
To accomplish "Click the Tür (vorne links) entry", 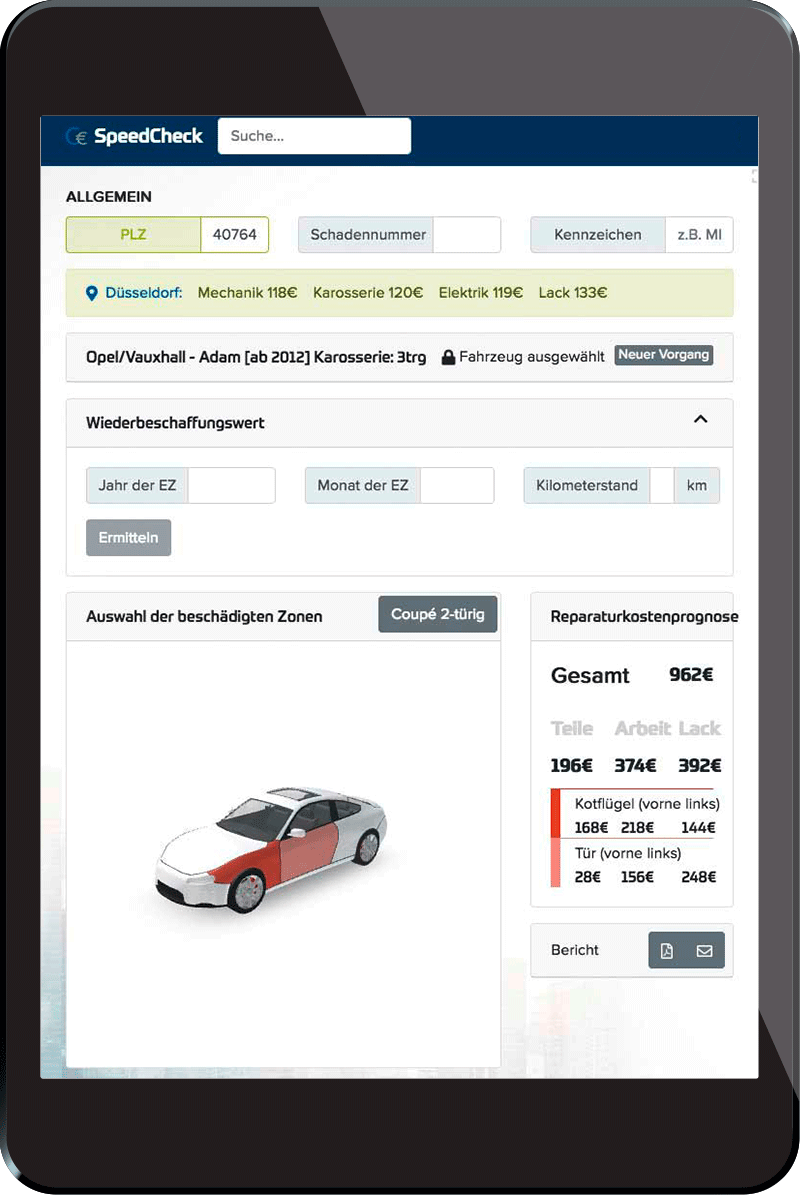I will click(627, 854).
